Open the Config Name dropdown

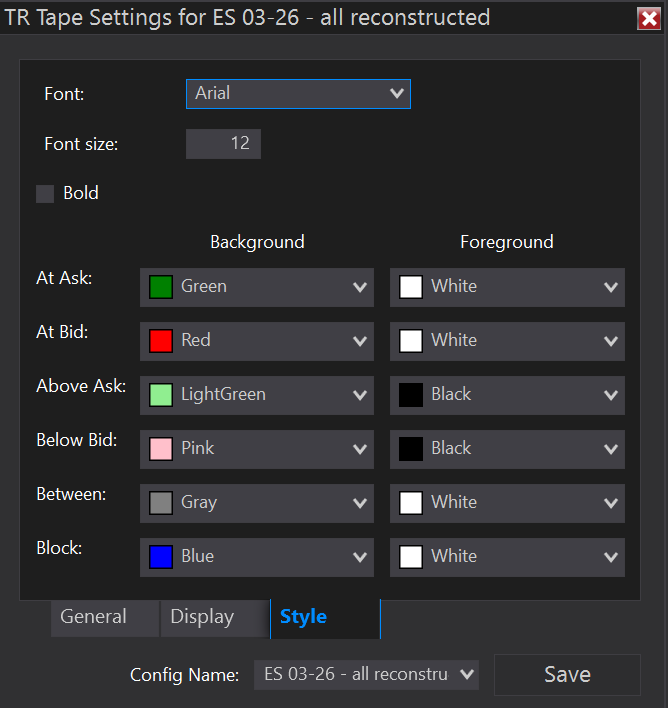point(366,675)
